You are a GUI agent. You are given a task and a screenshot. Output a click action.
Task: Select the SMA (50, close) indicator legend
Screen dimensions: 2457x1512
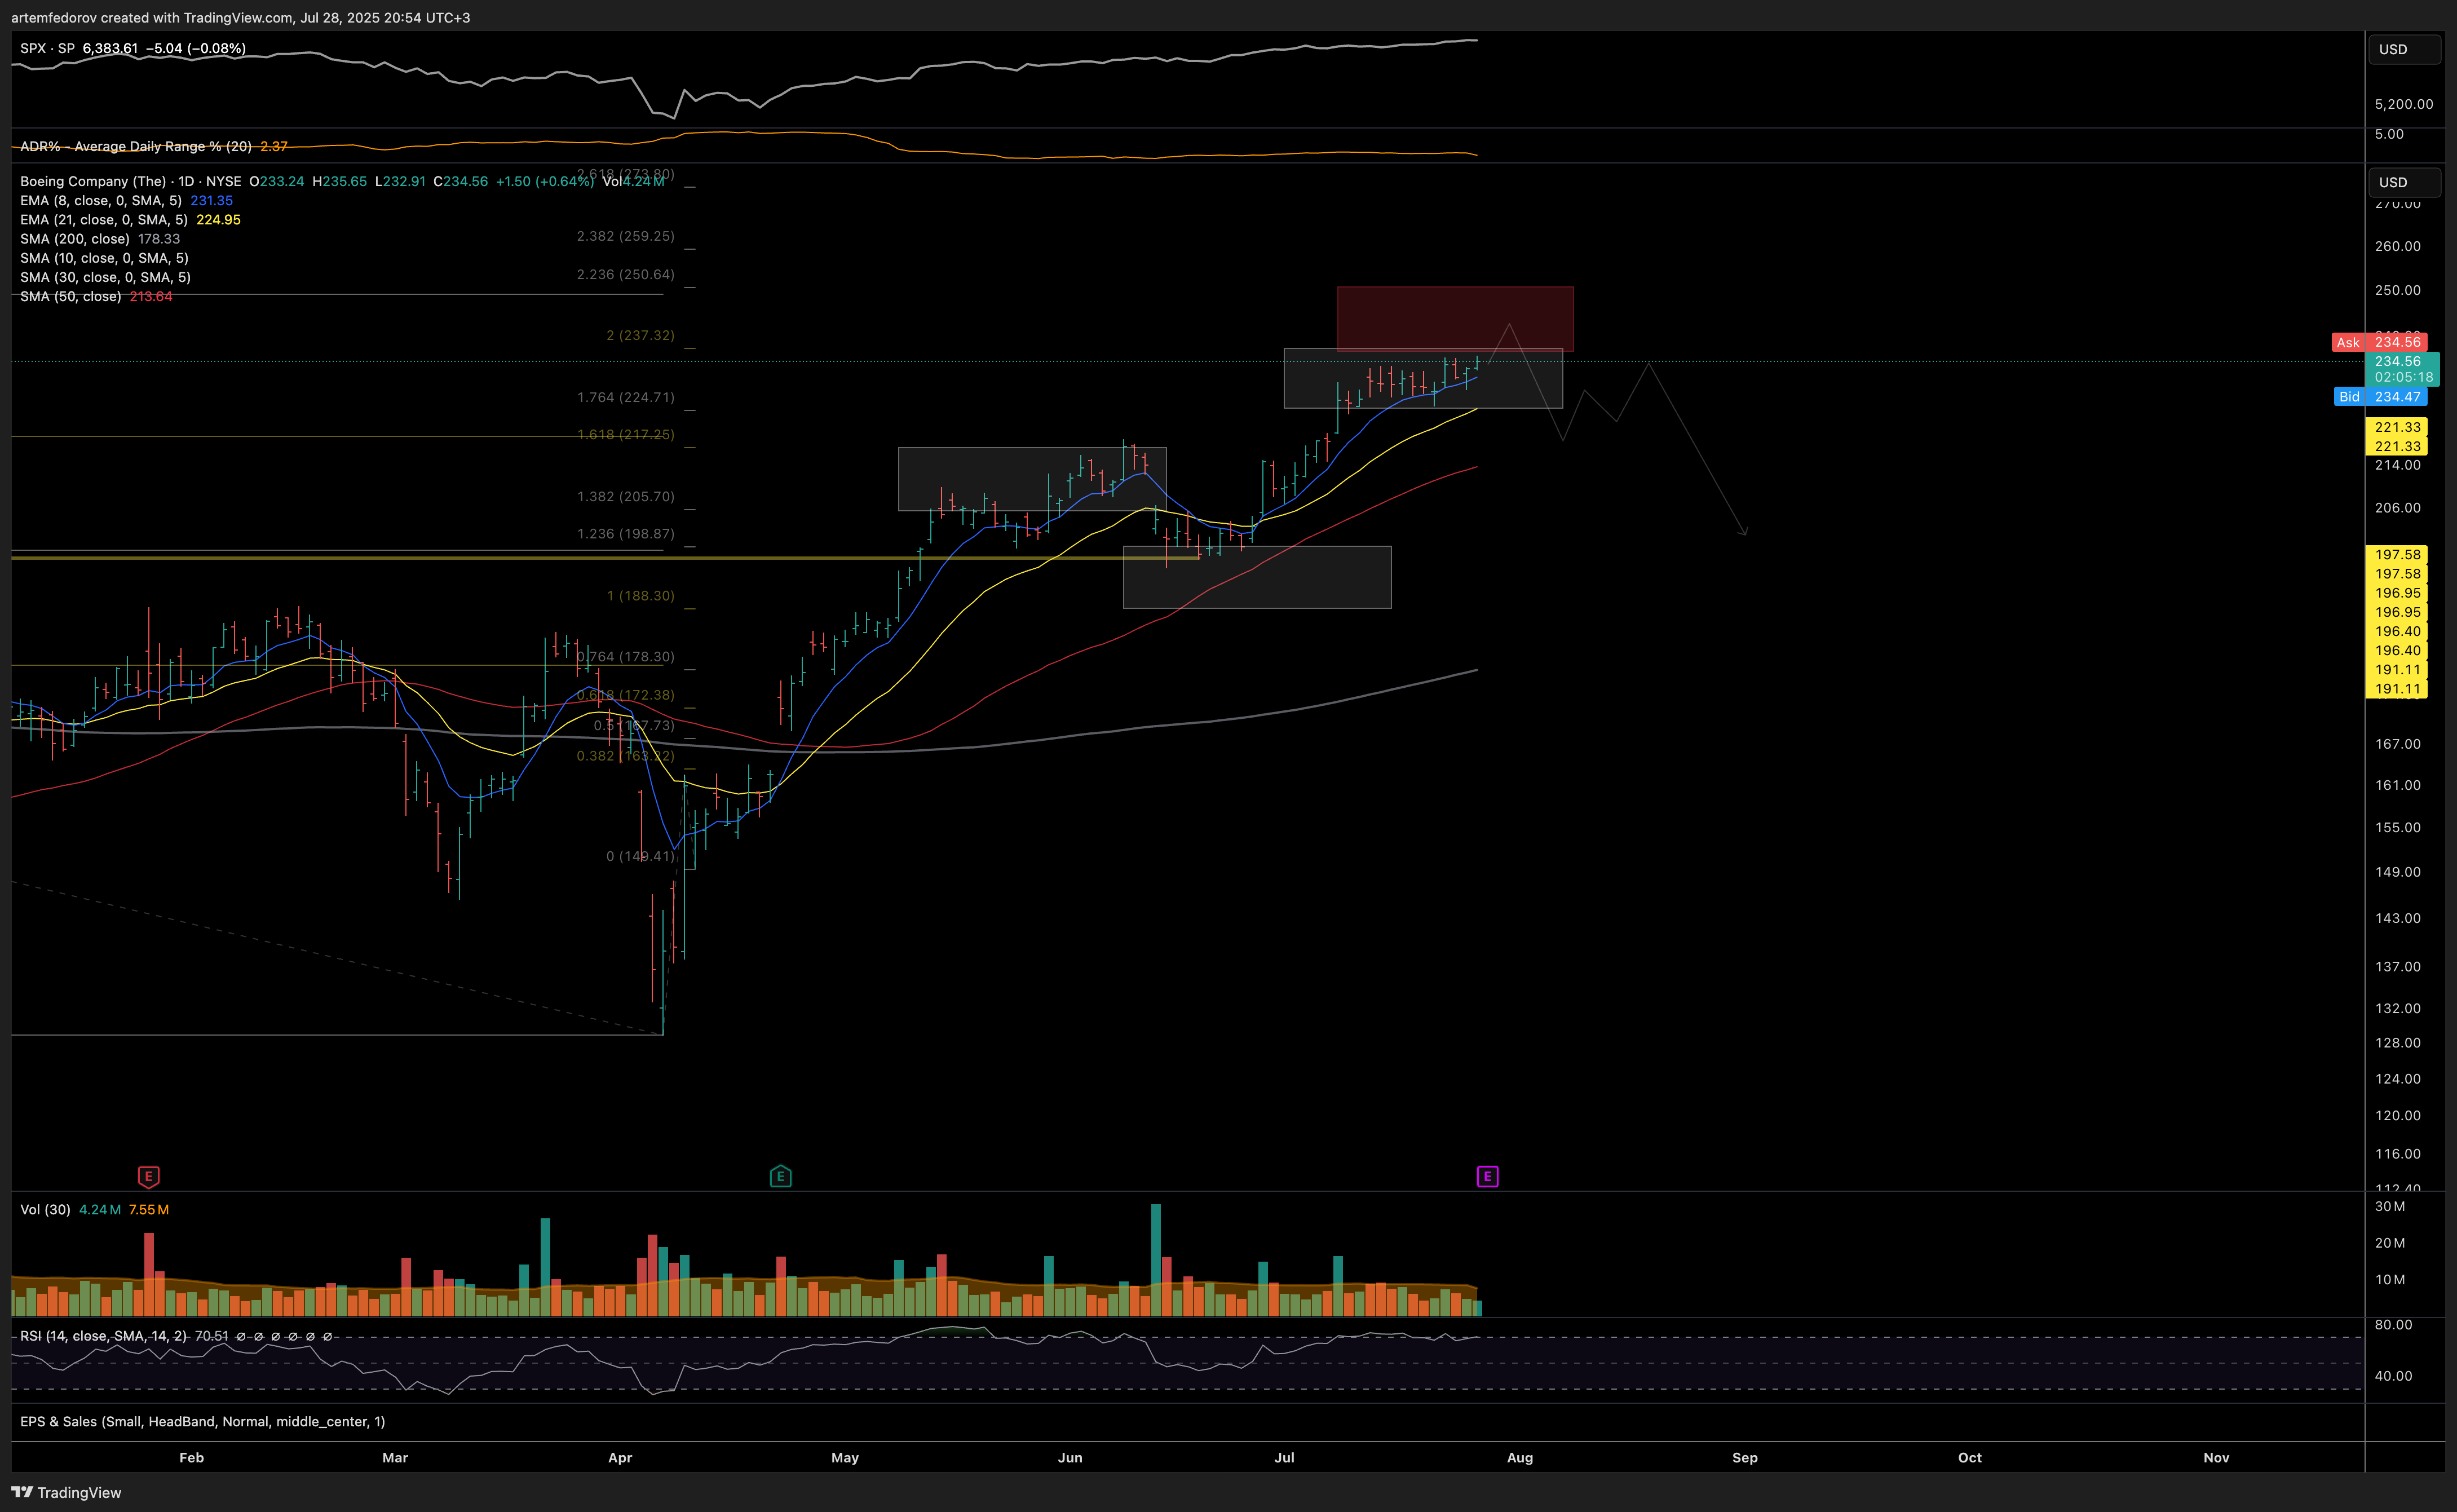[x=70, y=296]
